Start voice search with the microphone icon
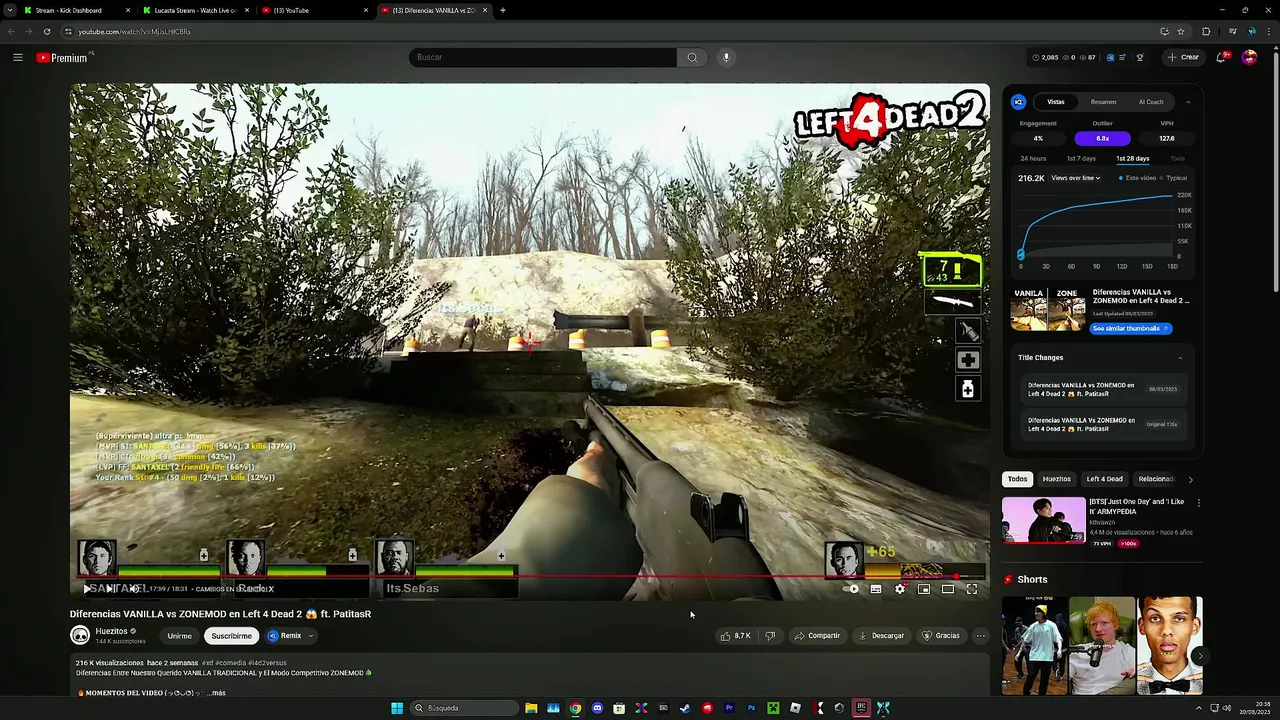Screen dimensions: 1280x720 [x=726, y=57]
